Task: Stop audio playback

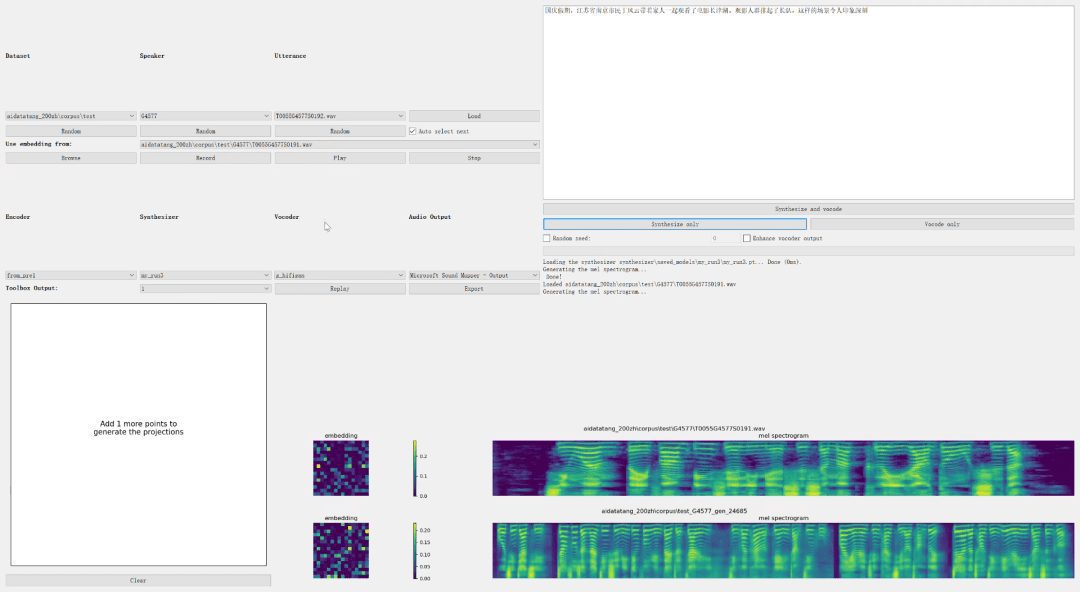Action: coord(474,158)
